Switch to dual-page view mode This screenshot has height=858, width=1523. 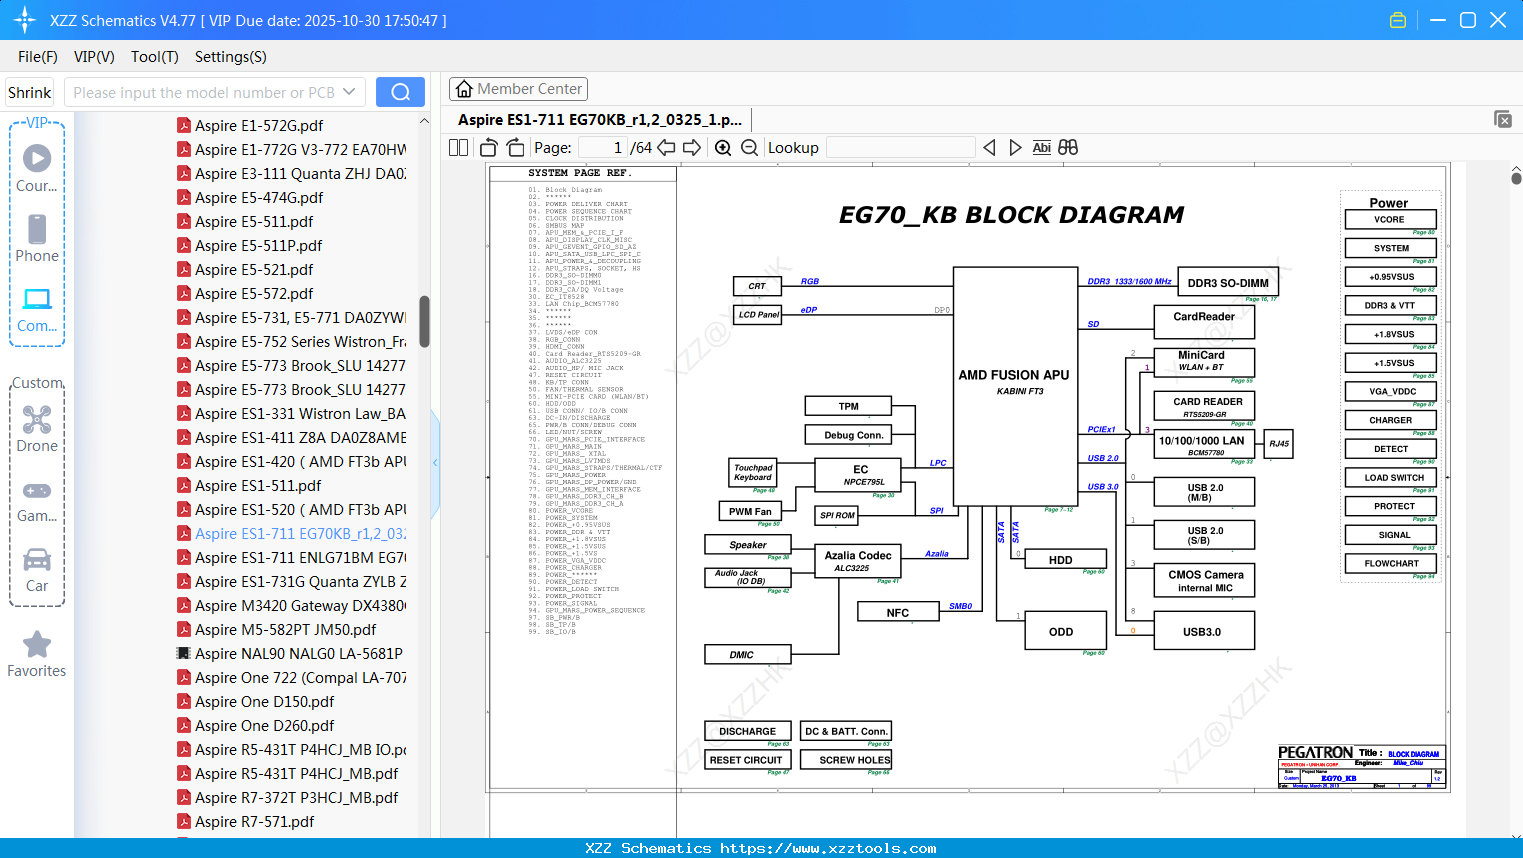(x=457, y=147)
